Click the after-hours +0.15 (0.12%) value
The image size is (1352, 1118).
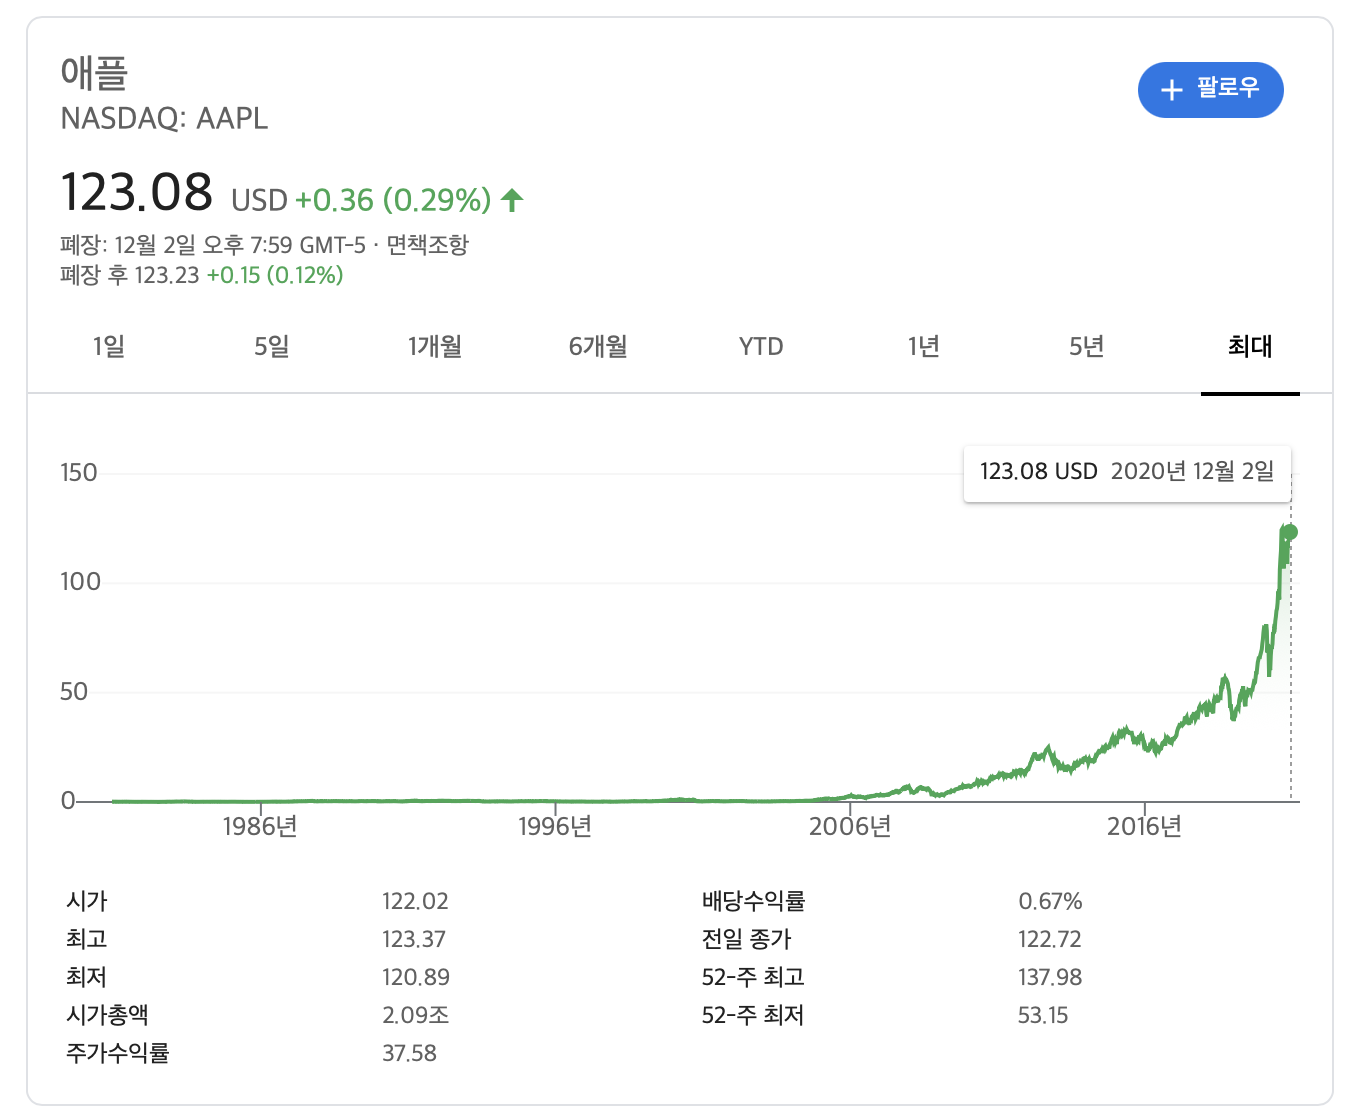tap(275, 275)
